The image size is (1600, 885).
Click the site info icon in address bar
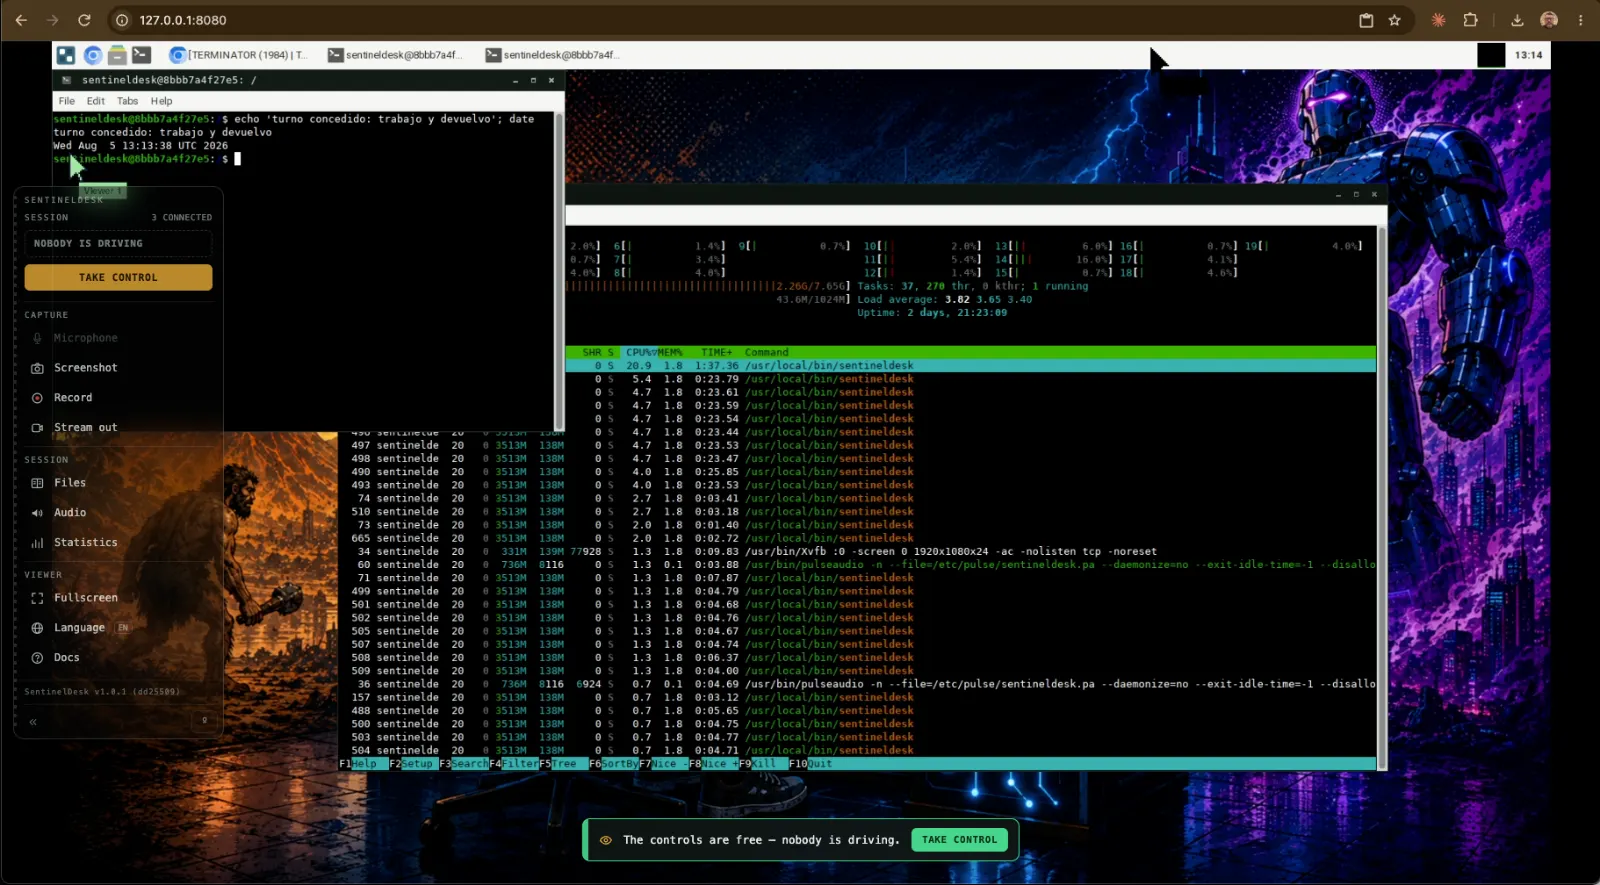pos(122,20)
